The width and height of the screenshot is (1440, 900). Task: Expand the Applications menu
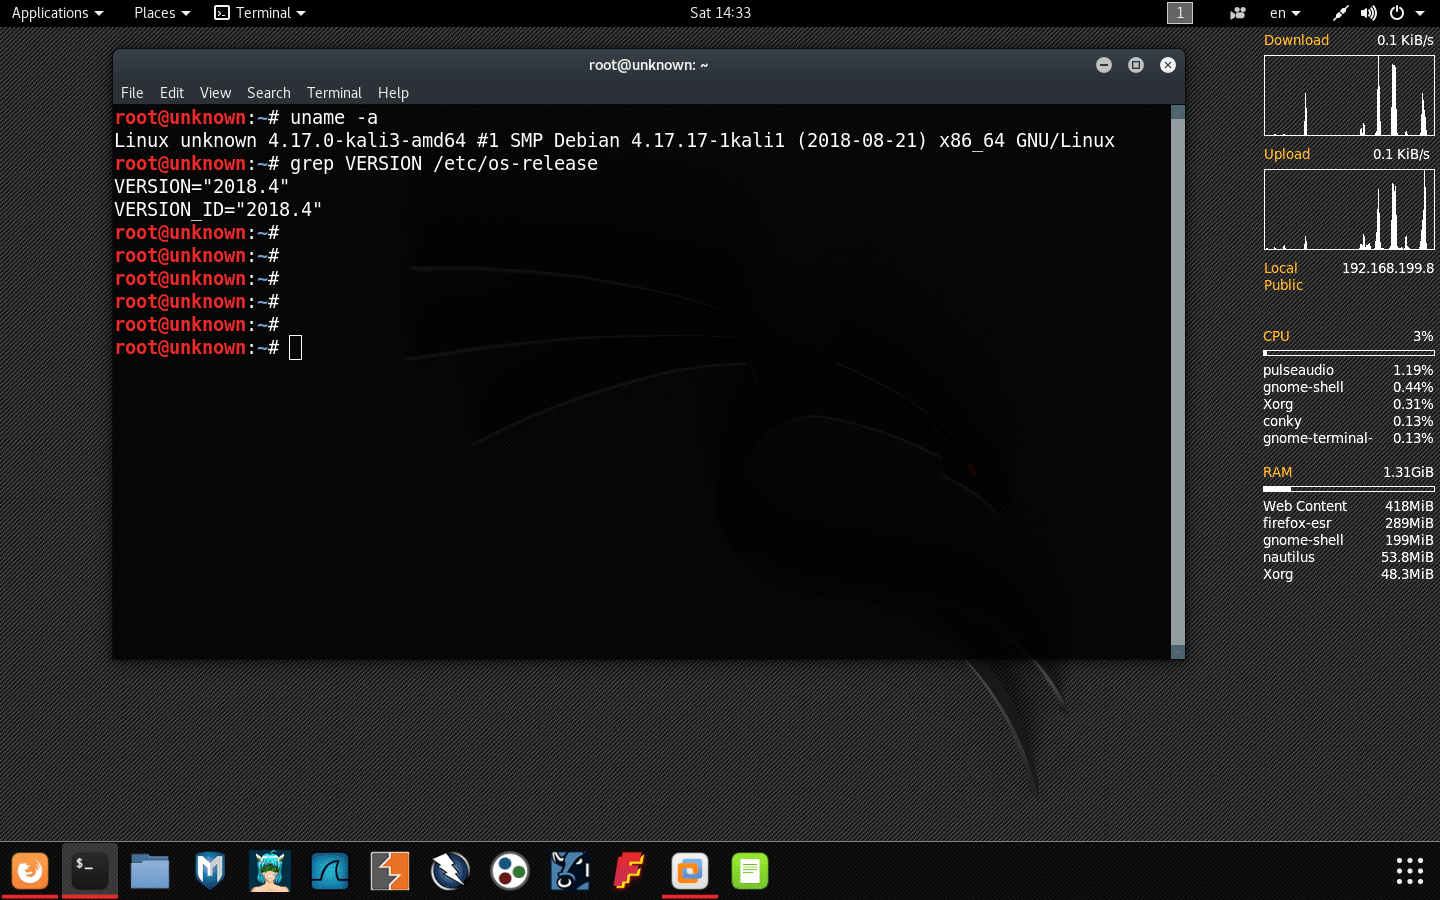[57, 13]
